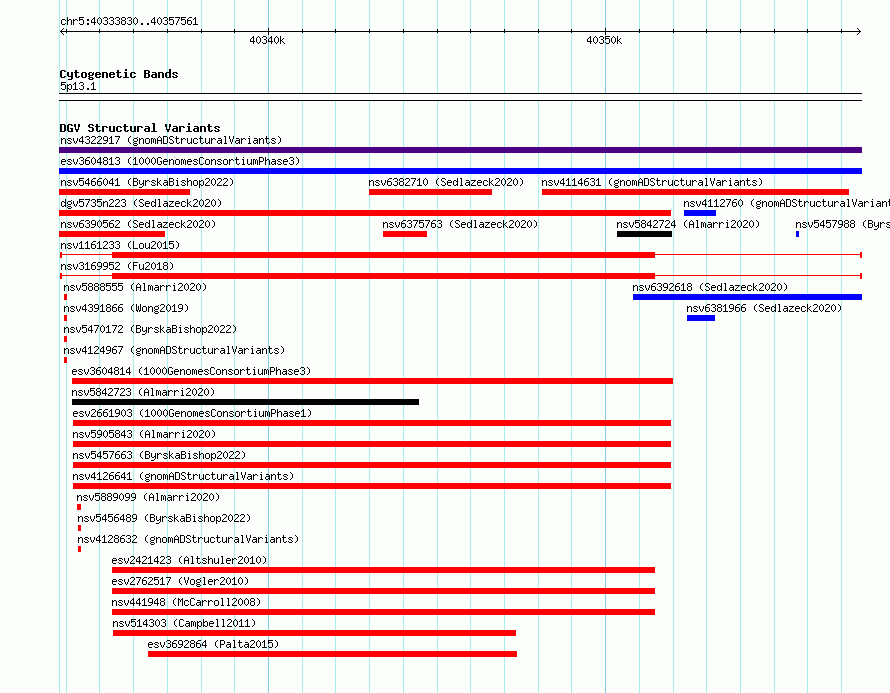Image resolution: width=890 pixels, height=693 pixels.
Task: Open nsv6375763 Sedlazeck2020 label
Action: (460, 224)
